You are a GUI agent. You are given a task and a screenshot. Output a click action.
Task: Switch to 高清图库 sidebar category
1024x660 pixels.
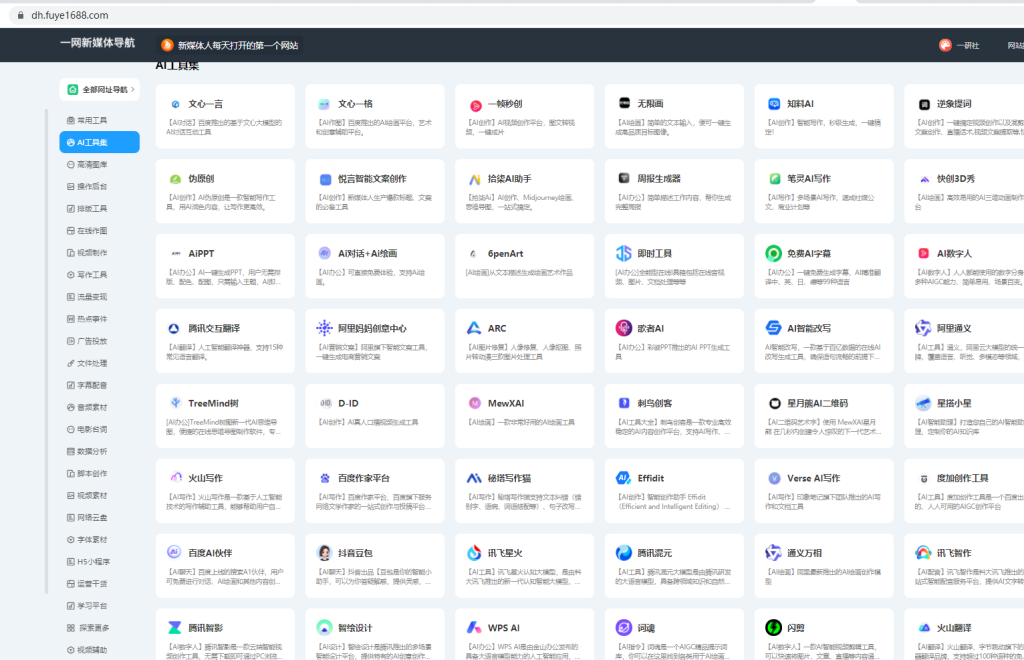92,165
